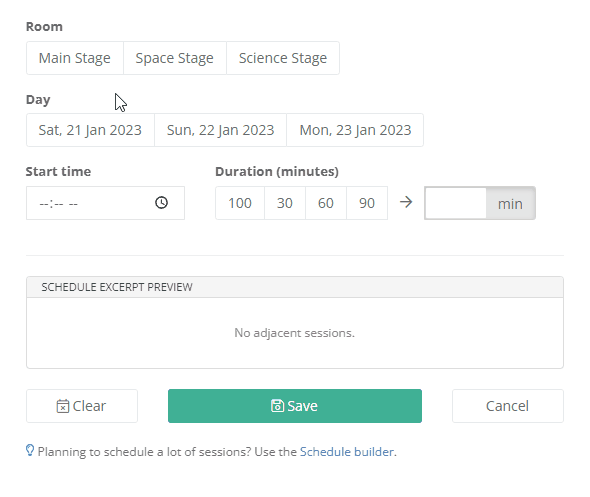The height and width of the screenshot is (497, 590).
Task: Set duration to 100 minutes preset
Action: (x=240, y=203)
